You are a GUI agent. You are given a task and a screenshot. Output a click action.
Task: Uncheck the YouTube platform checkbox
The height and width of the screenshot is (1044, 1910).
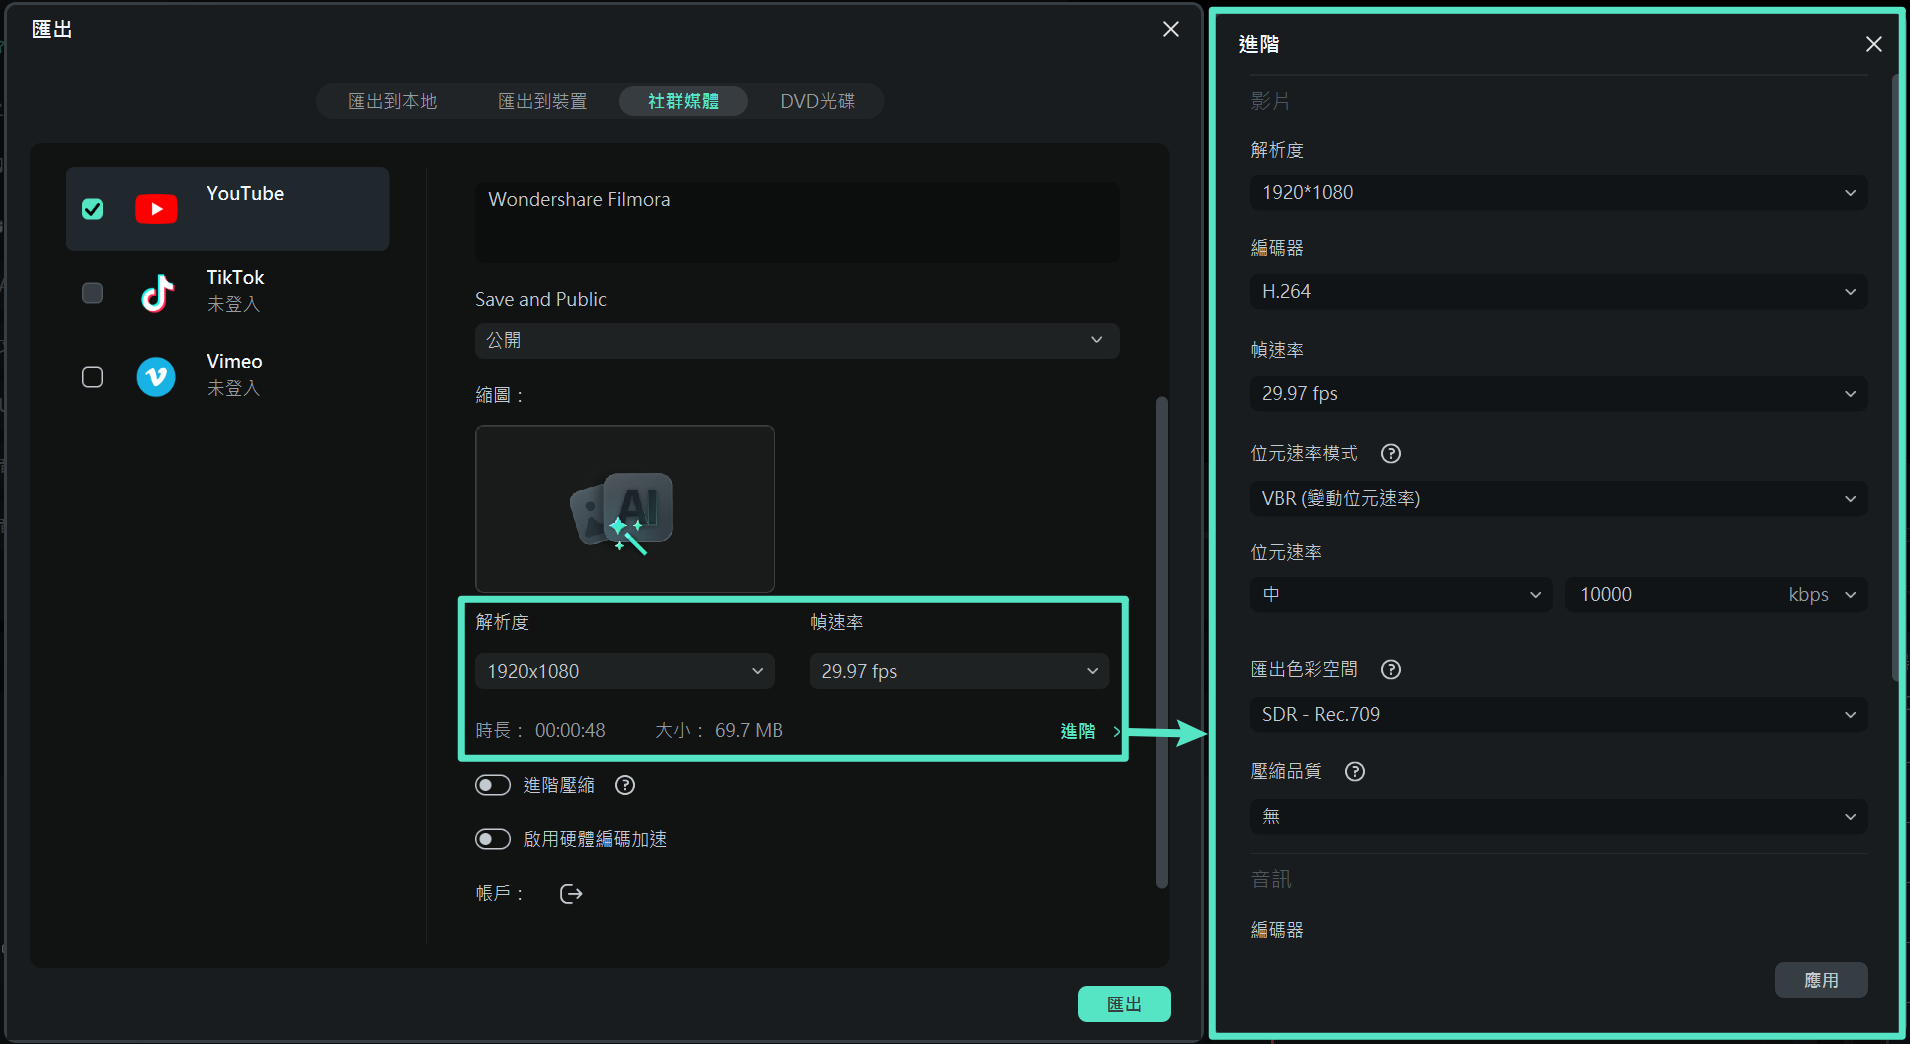(x=92, y=209)
